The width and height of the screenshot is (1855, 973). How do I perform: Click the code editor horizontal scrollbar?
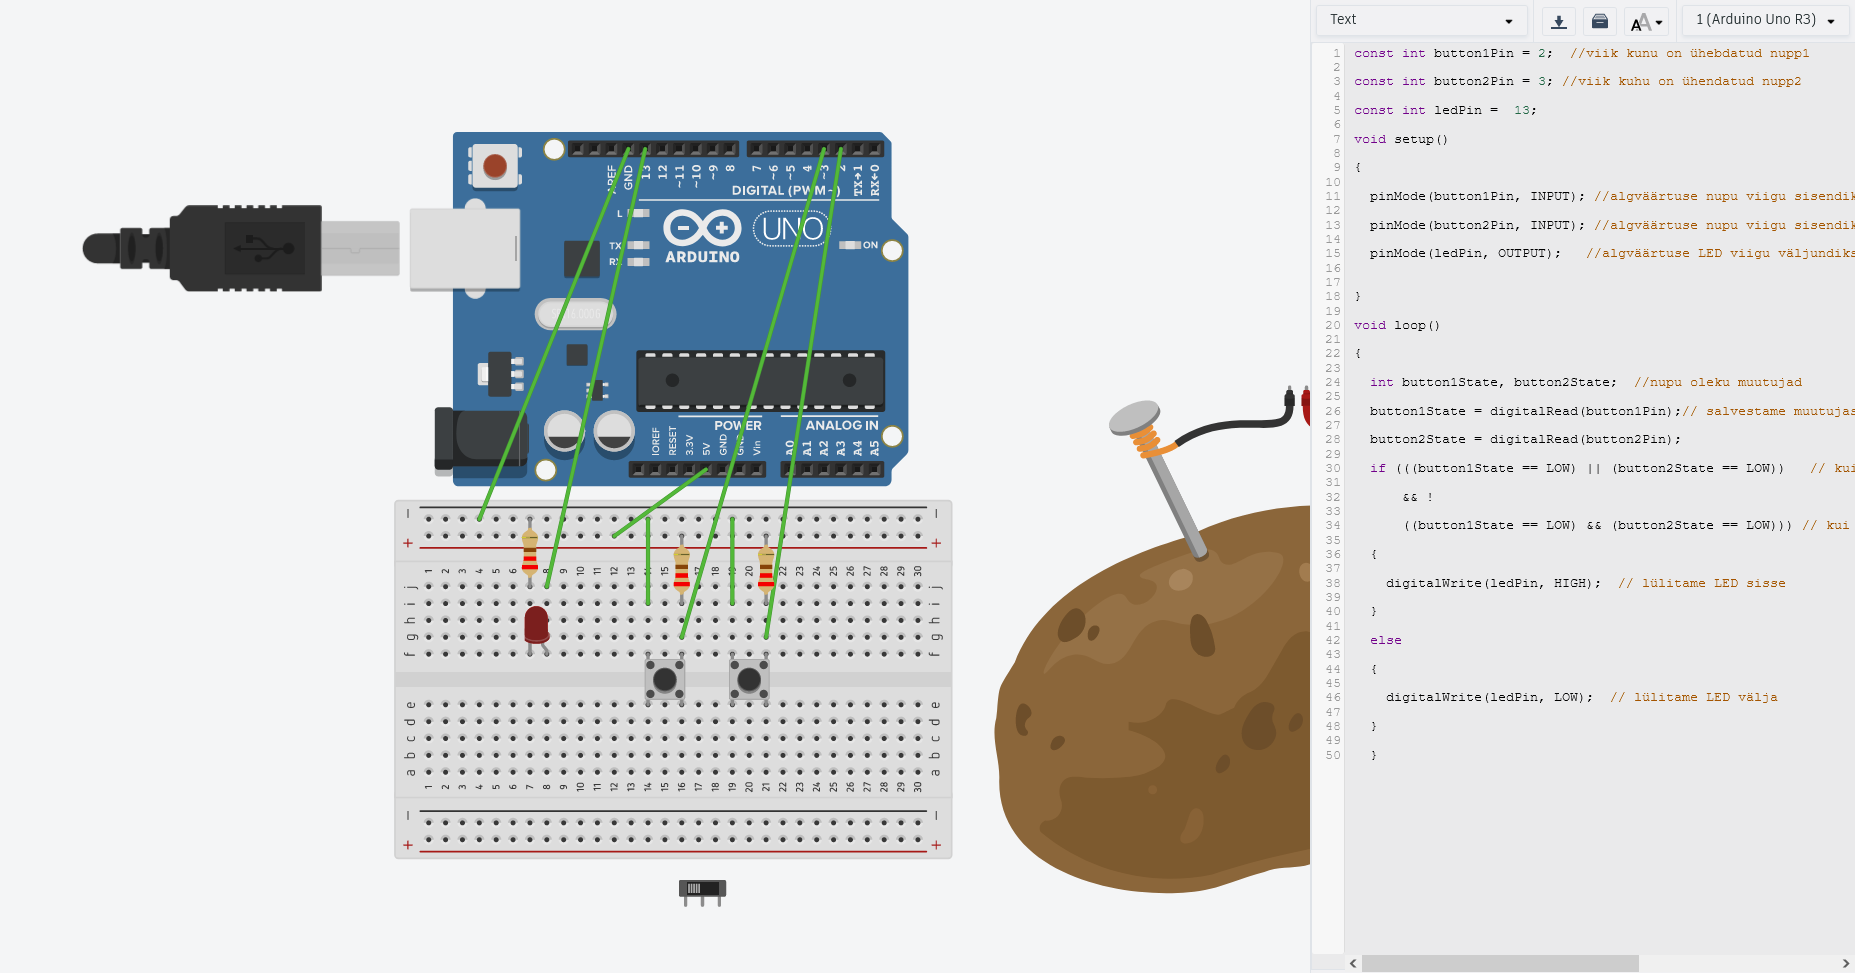point(1500,963)
